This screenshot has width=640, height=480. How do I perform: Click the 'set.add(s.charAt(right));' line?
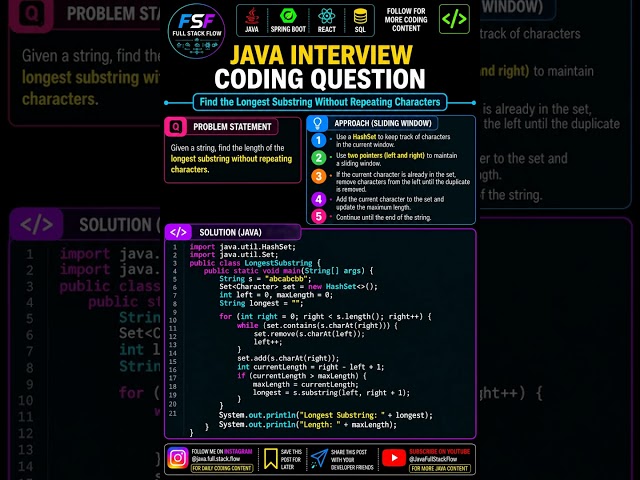tap(288, 358)
